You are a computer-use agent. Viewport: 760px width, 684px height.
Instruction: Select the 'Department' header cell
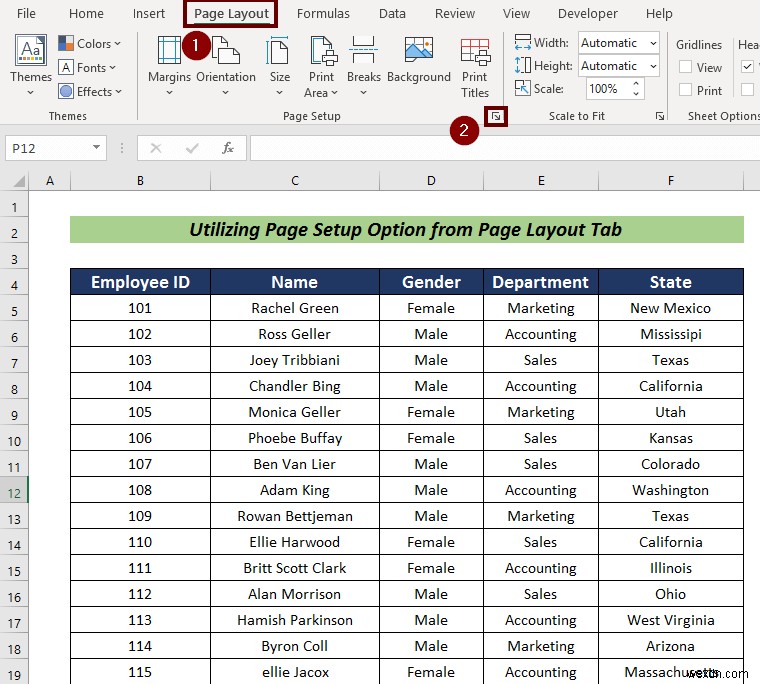pyautogui.click(x=540, y=282)
